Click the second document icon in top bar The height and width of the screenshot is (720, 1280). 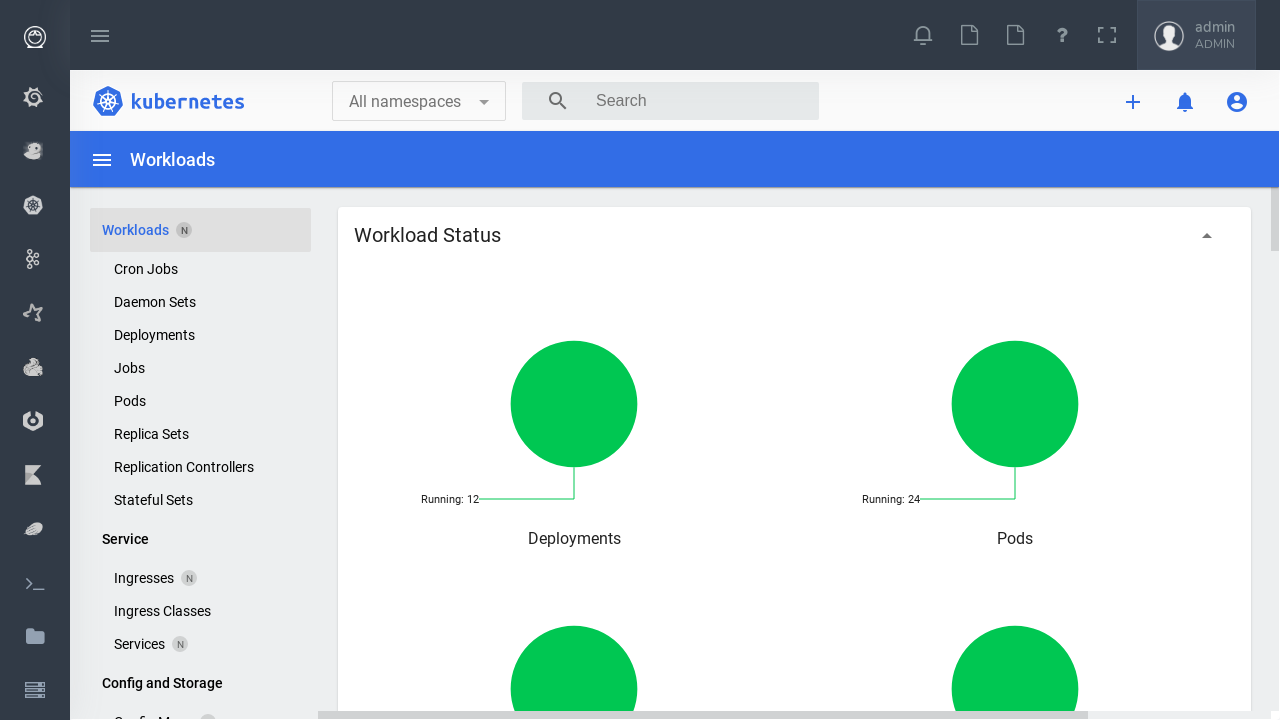[1015, 35]
